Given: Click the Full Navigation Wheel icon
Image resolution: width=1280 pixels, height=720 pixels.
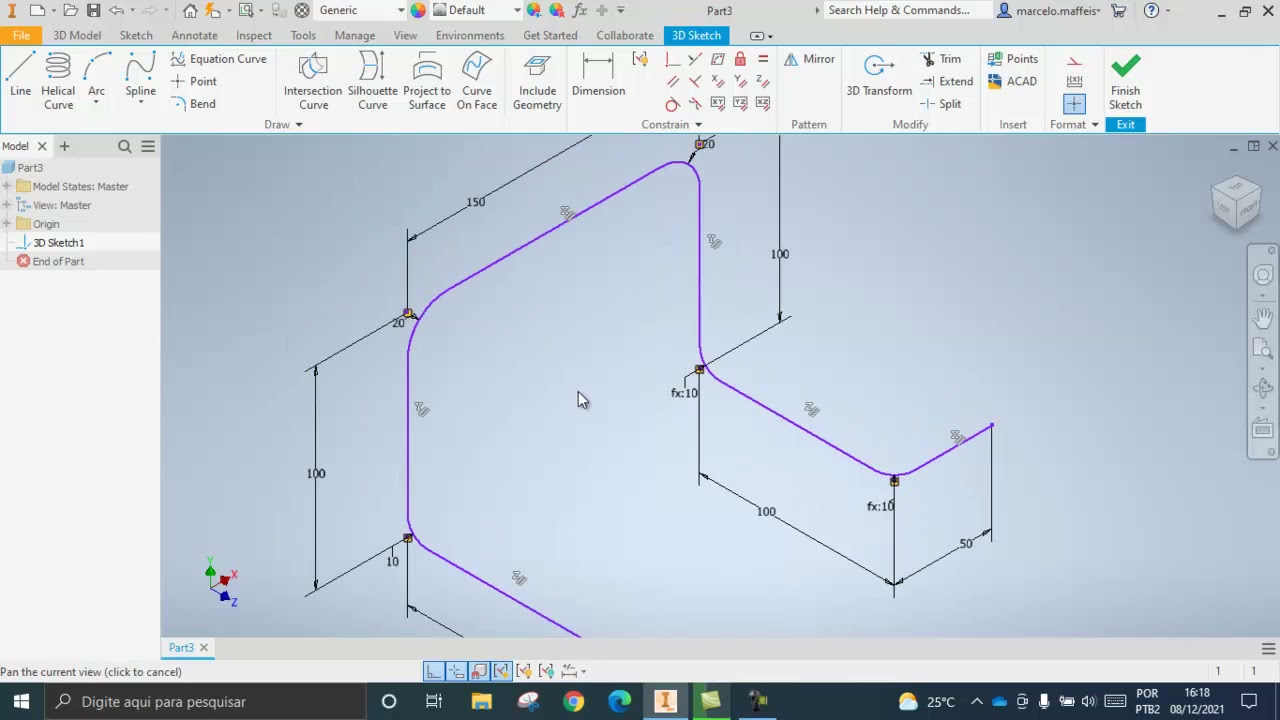Looking at the screenshot, I should pyautogui.click(x=1263, y=276).
